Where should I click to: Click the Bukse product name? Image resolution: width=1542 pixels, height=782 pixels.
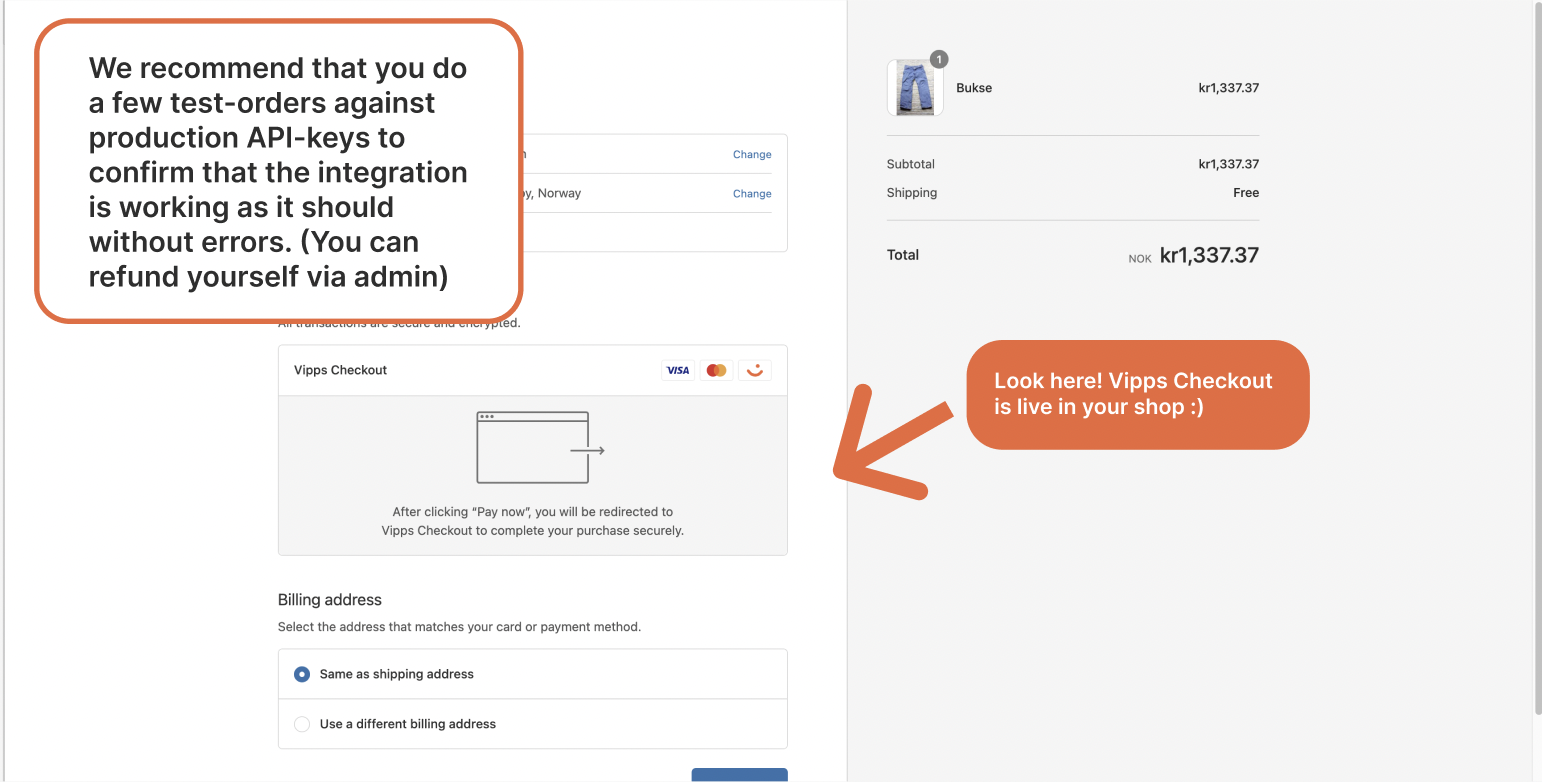coord(974,88)
